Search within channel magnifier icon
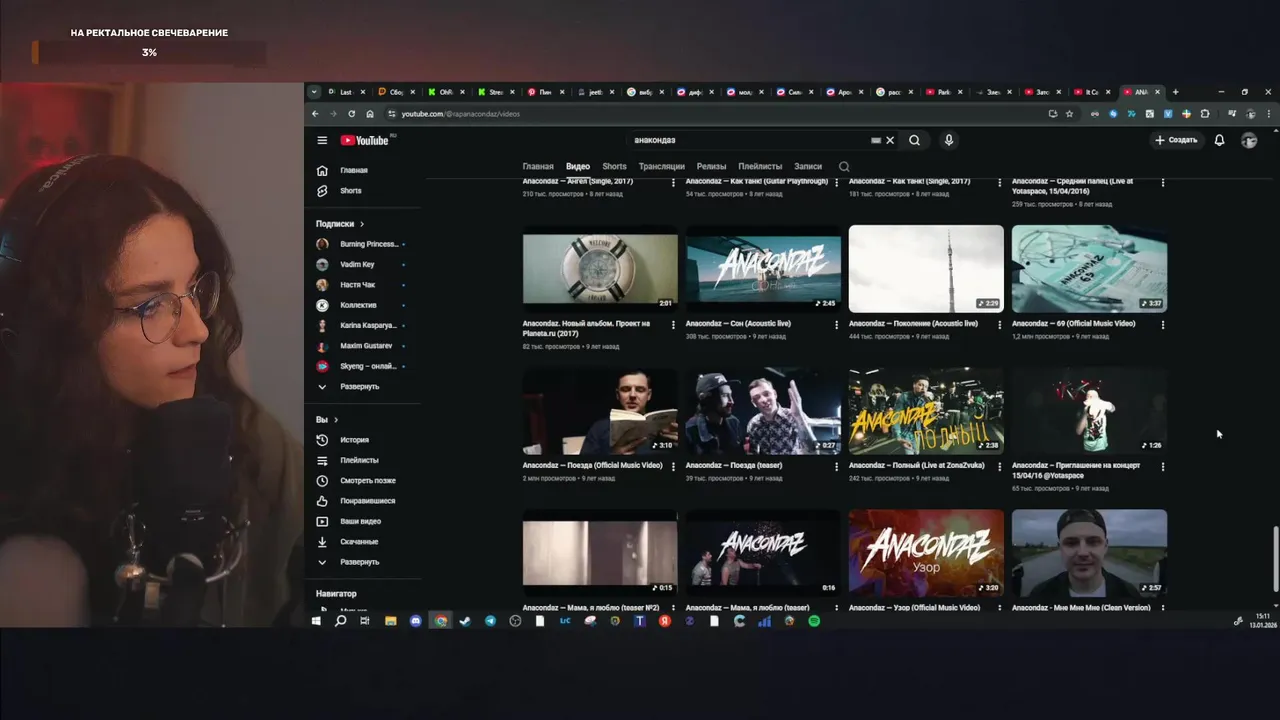This screenshot has height=720, width=1280. pyautogui.click(x=844, y=166)
